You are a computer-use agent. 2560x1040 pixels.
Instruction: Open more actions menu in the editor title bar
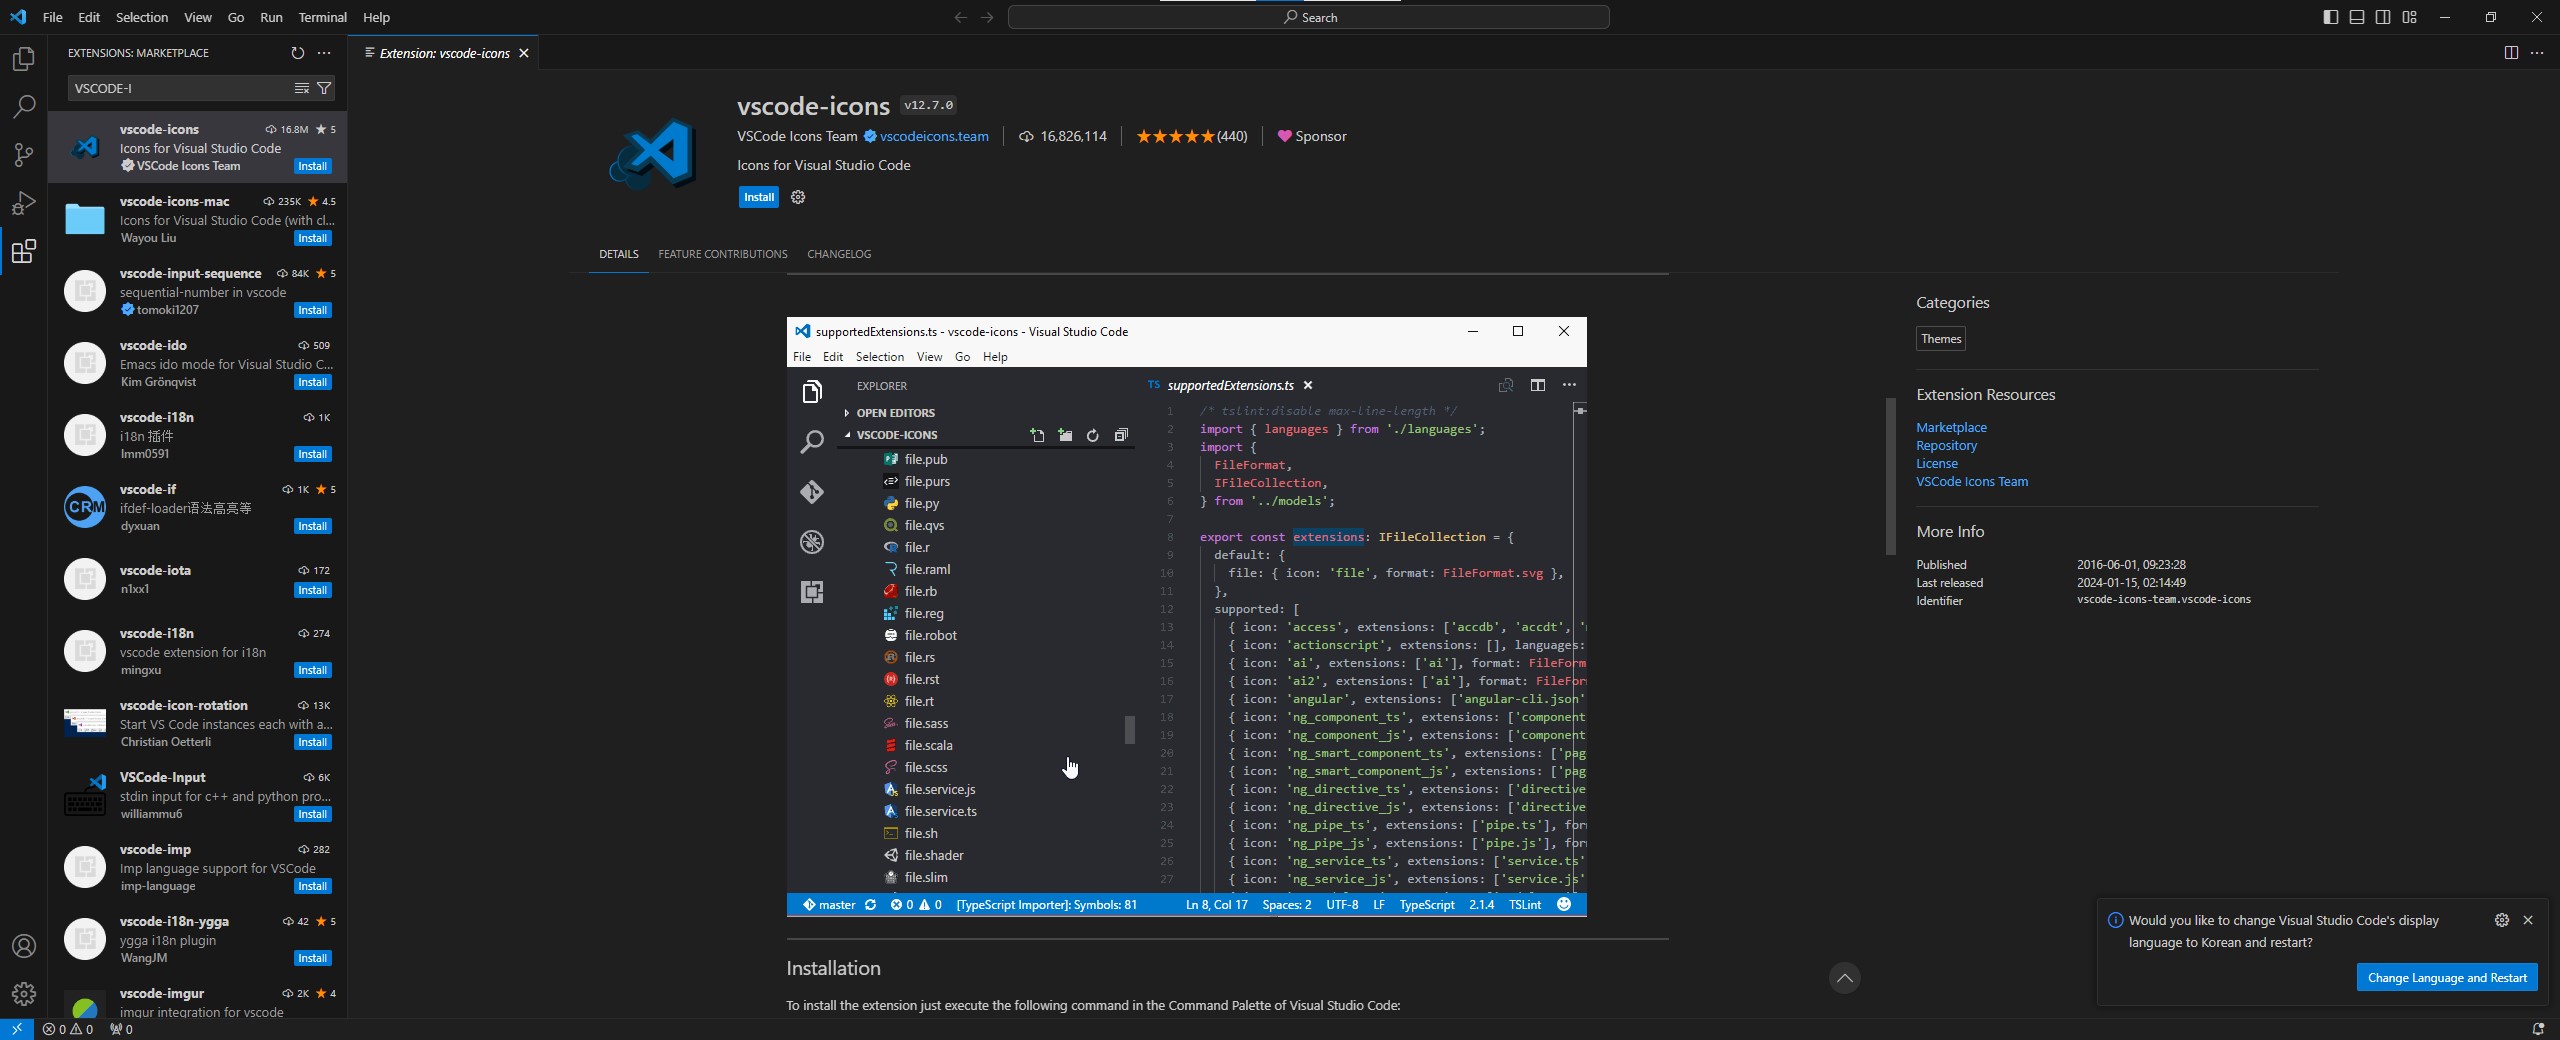point(2537,53)
